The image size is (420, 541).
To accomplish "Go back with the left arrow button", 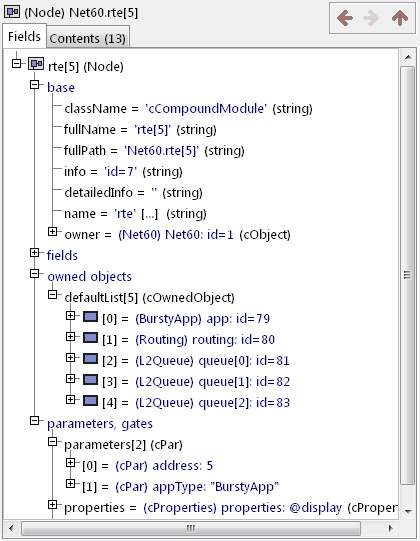I will tap(345, 18).
